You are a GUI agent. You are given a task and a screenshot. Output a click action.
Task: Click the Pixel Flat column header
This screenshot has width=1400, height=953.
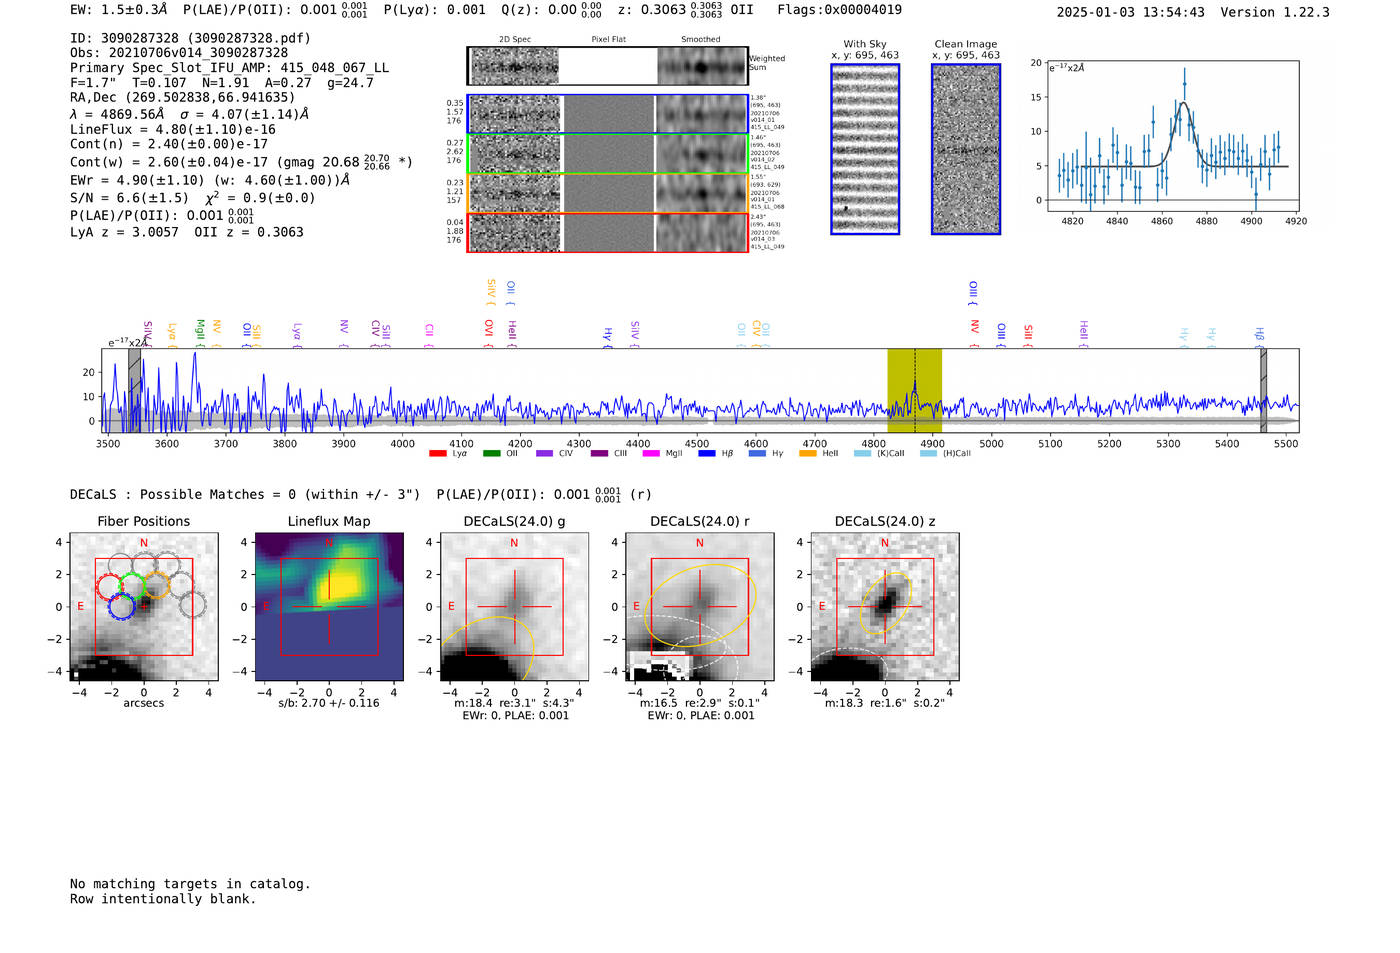(x=609, y=40)
